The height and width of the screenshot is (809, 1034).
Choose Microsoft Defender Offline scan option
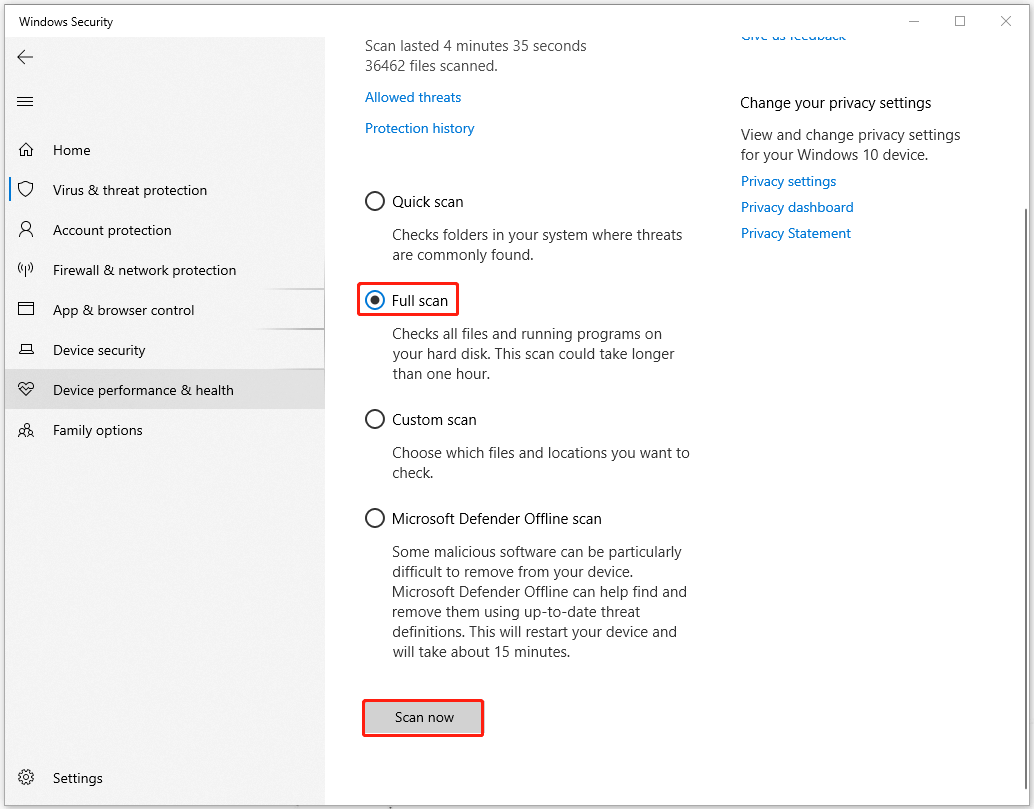click(375, 519)
